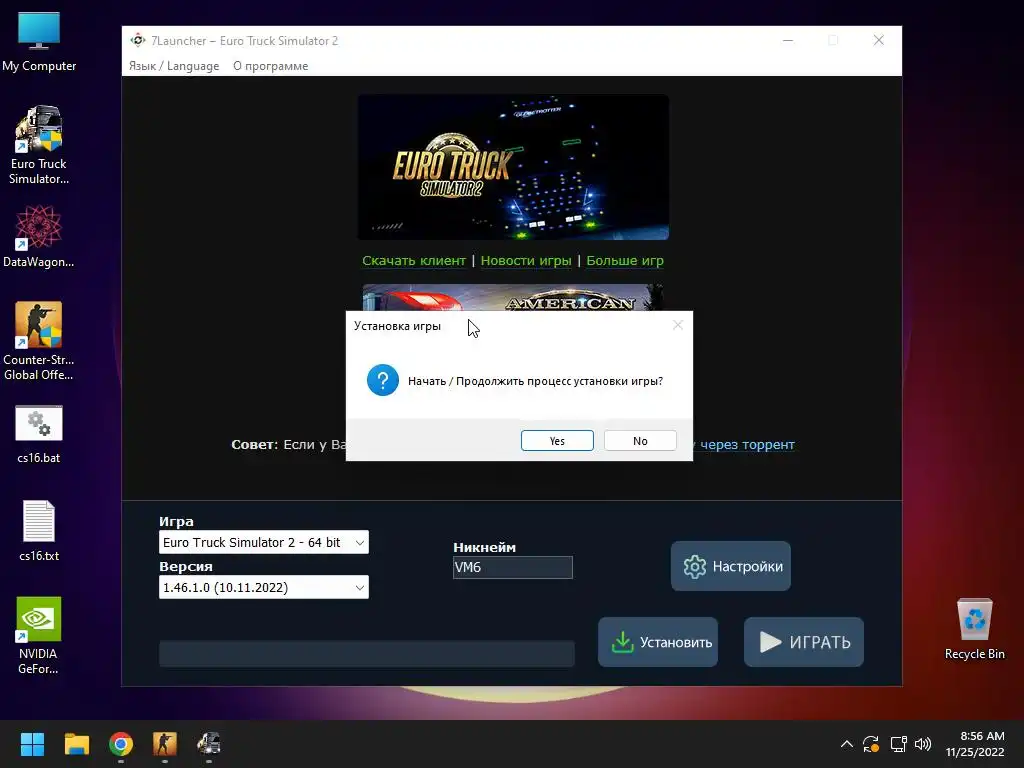This screenshot has width=1024, height=768.
Task: Select DataWagon desktop shortcut
Action: (x=39, y=236)
